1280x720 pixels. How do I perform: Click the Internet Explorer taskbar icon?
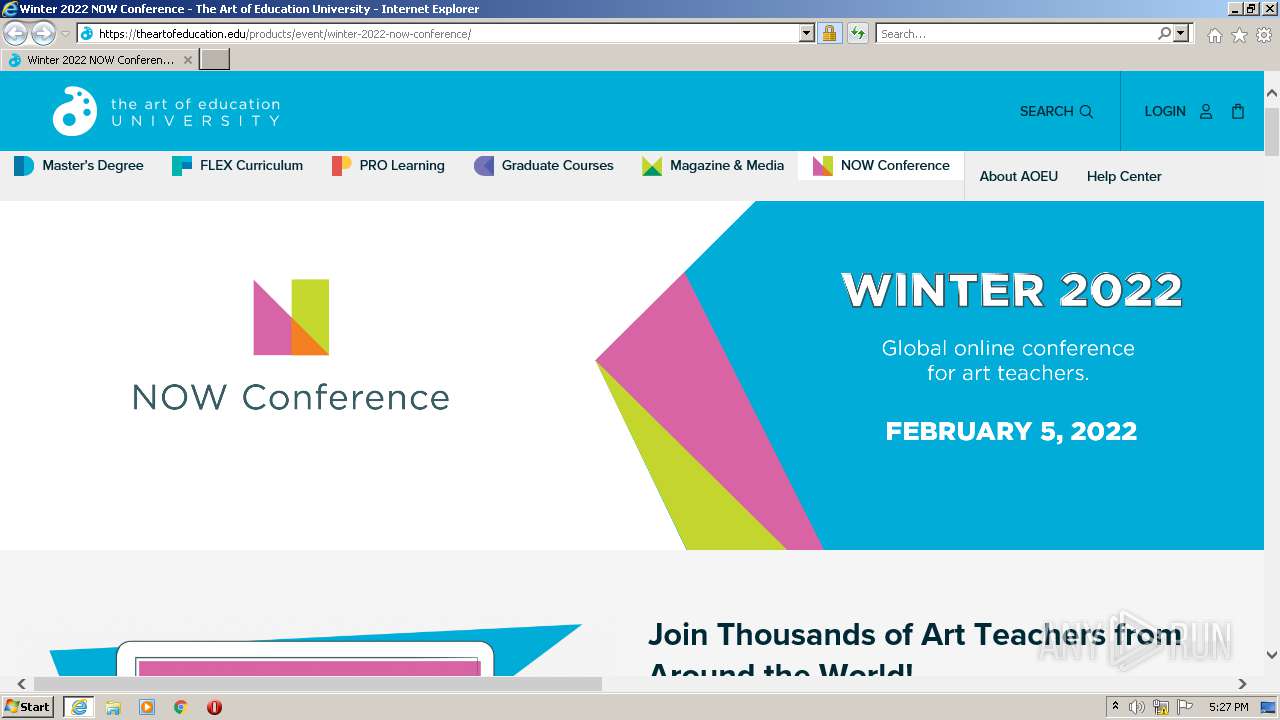point(79,707)
